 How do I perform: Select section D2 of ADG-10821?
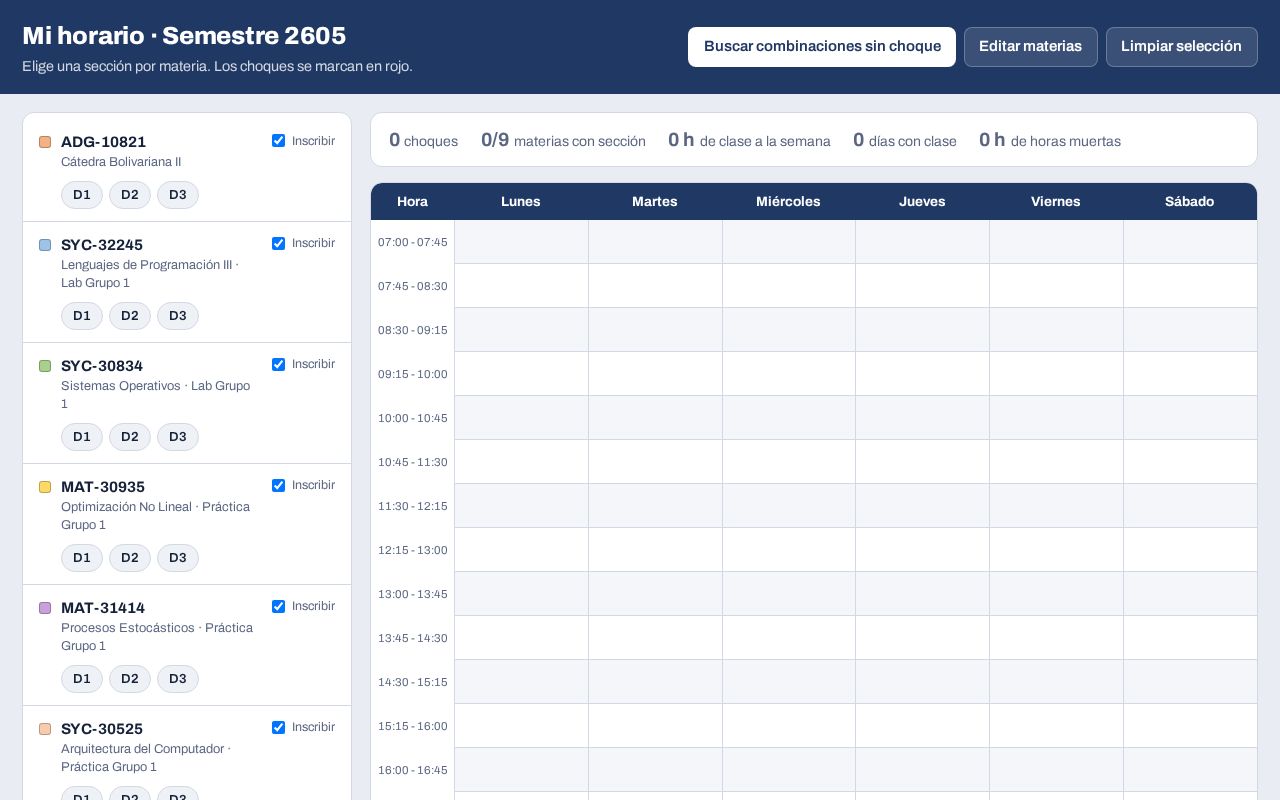click(130, 195)
